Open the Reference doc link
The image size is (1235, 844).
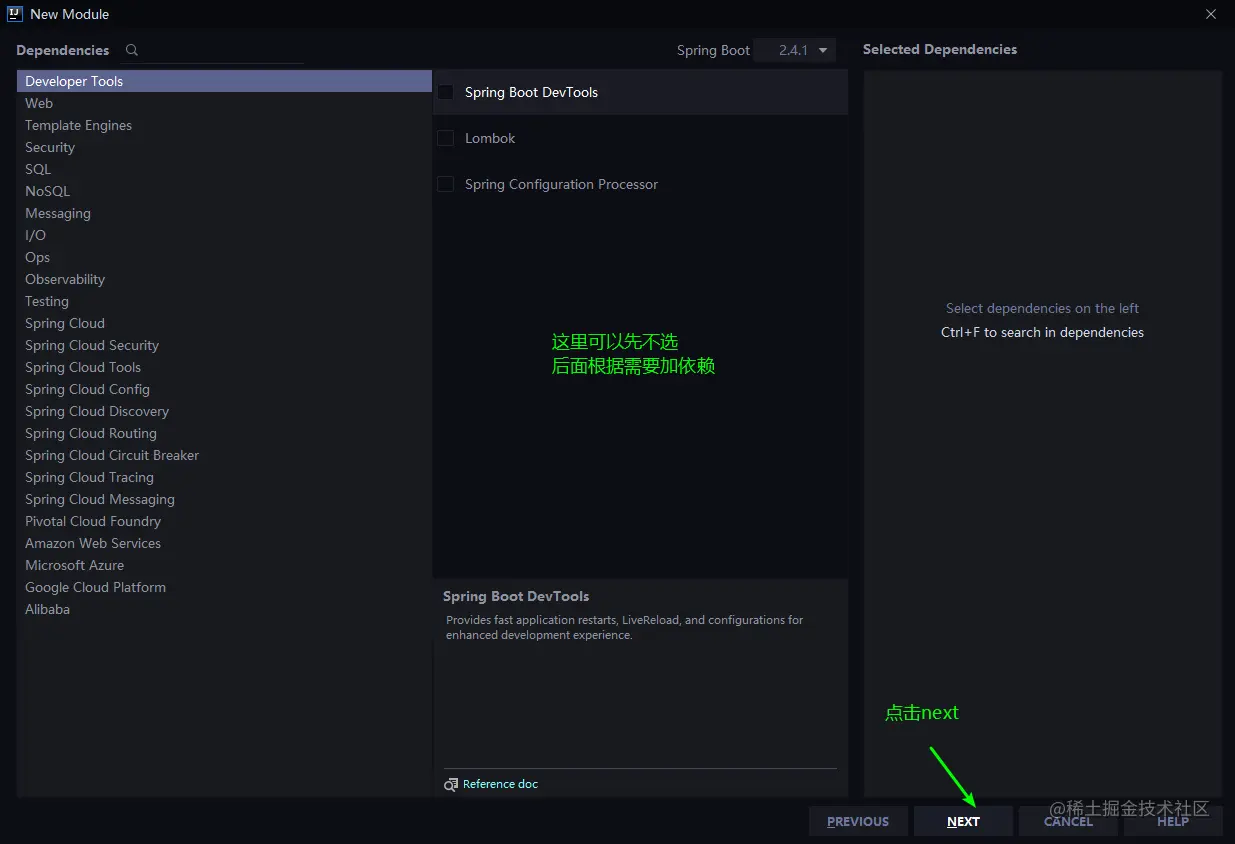(x=500, y=784)
